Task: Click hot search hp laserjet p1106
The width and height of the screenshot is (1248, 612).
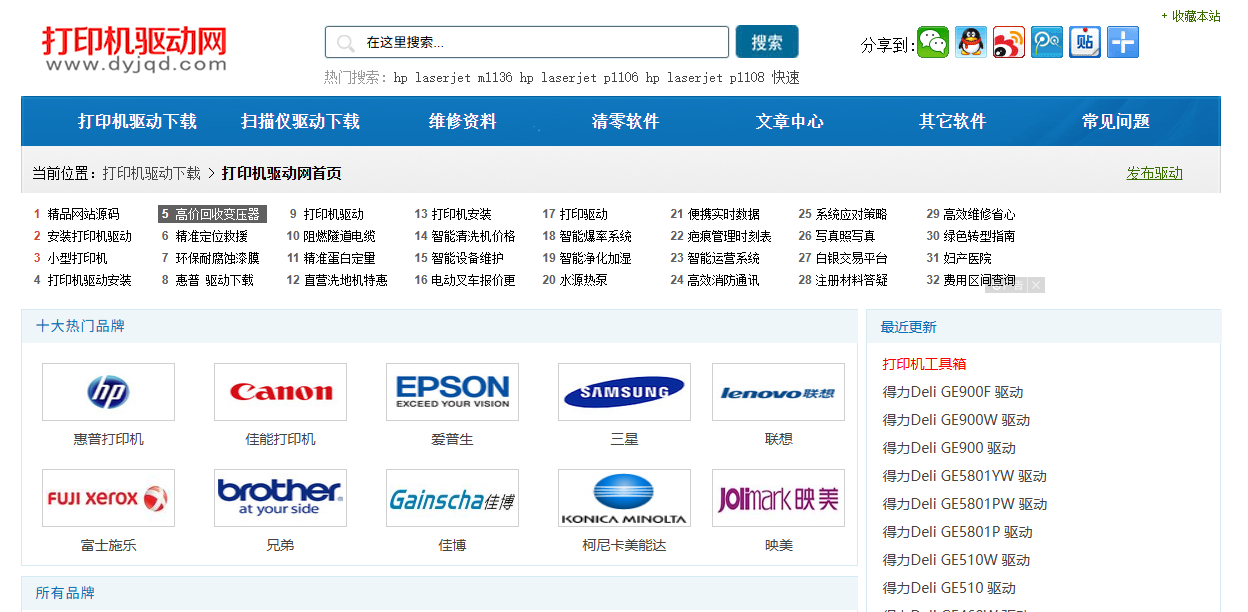Action: (579, 77)
